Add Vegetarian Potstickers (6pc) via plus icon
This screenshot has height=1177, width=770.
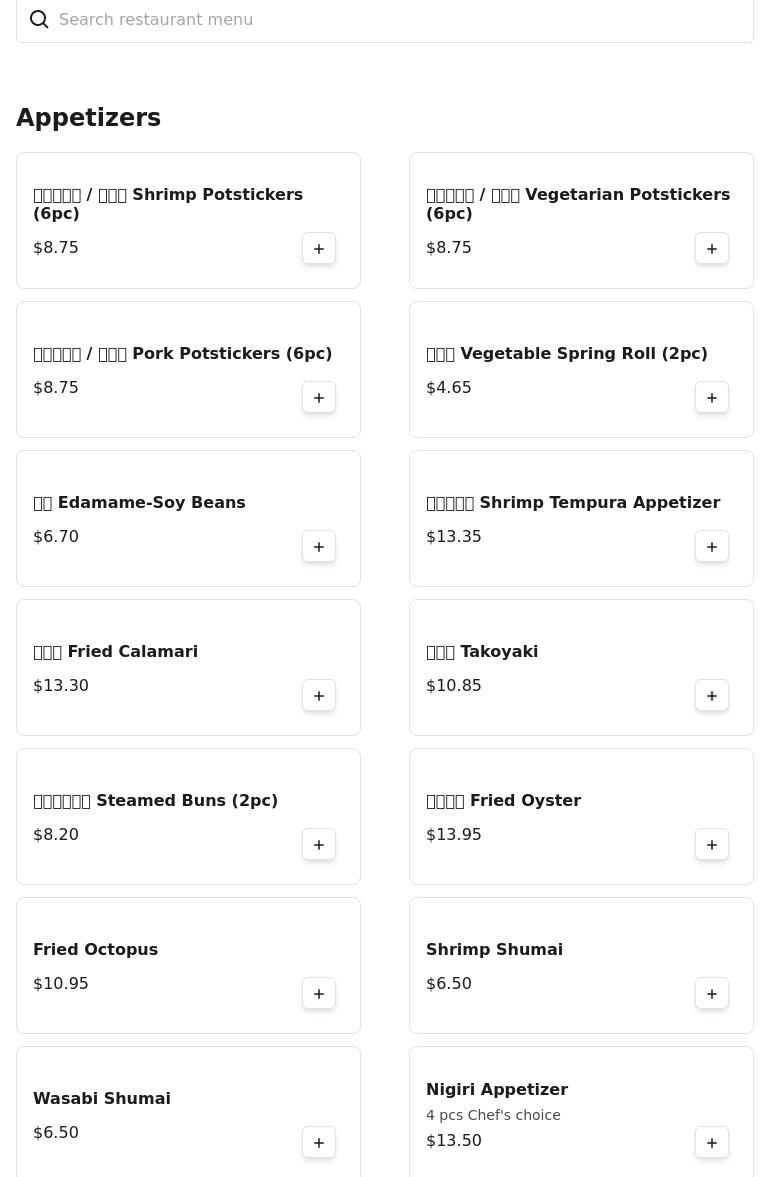tap(712, 248)
